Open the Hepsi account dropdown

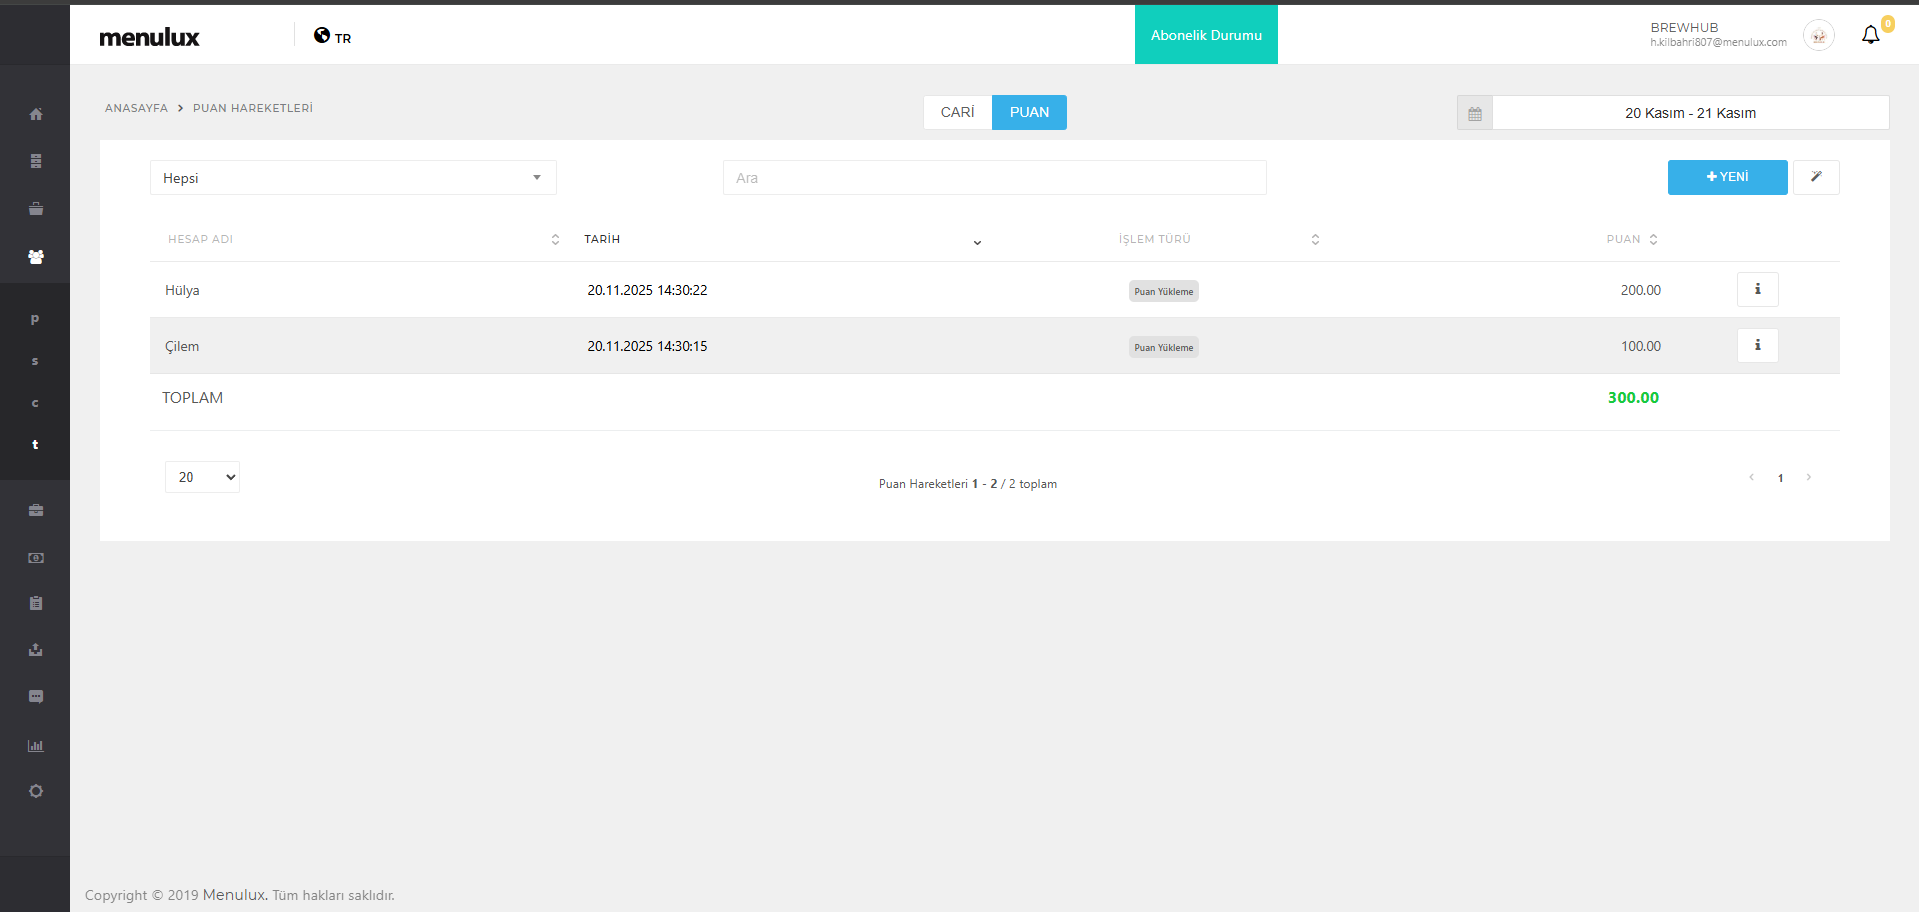tap(353, 178)
